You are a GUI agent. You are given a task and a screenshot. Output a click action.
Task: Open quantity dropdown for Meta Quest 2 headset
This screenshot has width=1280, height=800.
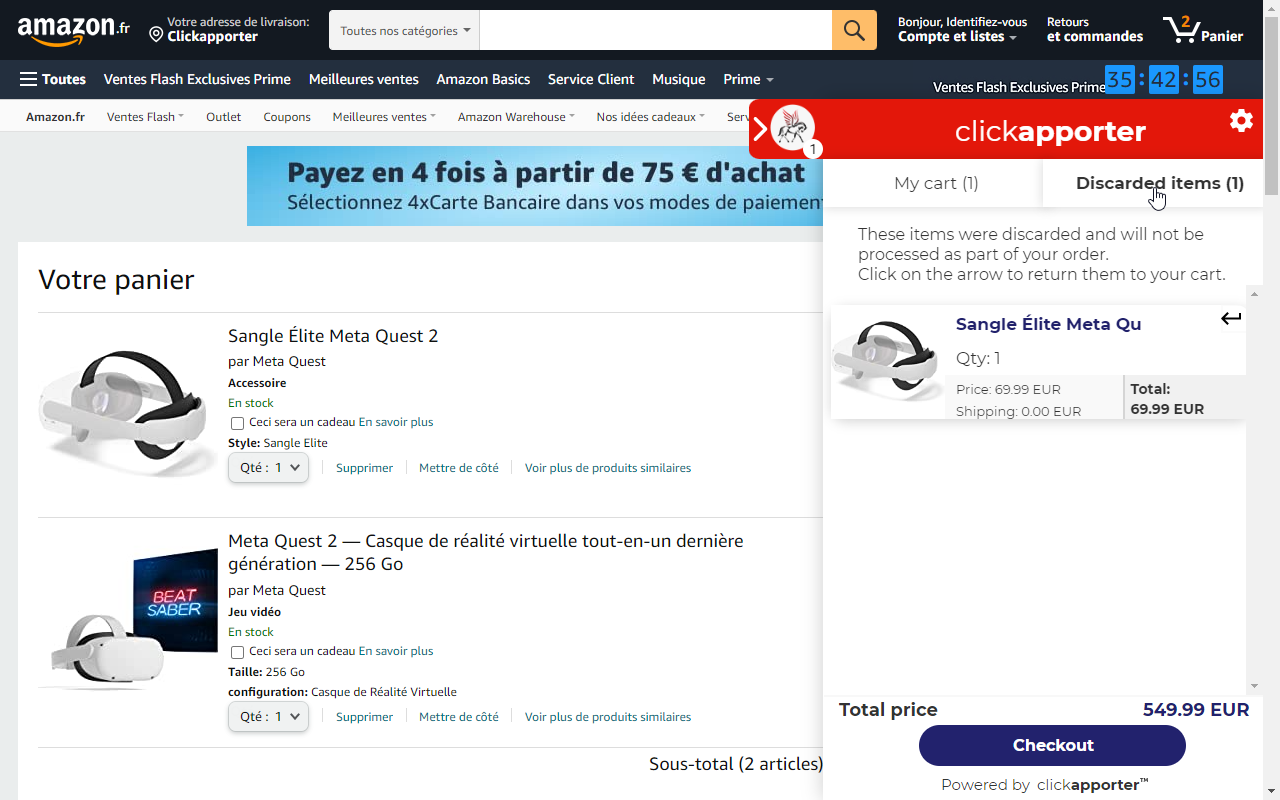click(268, 717)
